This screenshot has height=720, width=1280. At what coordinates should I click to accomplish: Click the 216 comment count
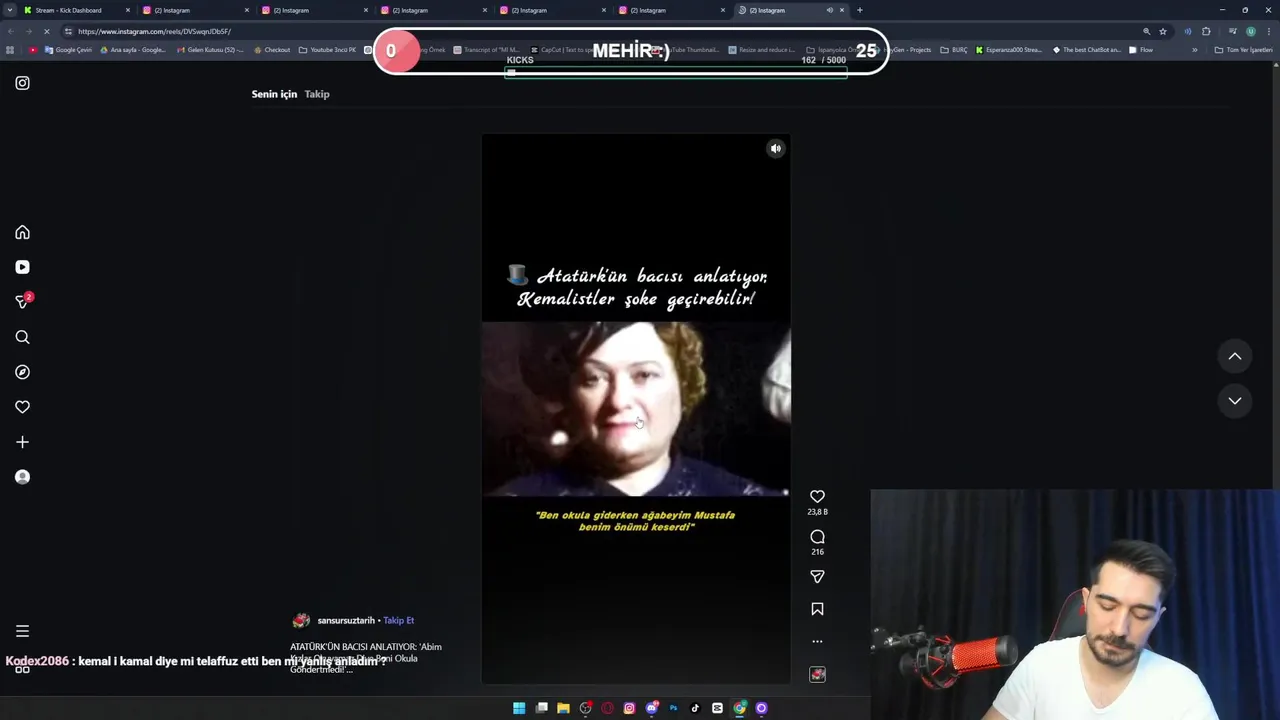(x=817, y=552)
